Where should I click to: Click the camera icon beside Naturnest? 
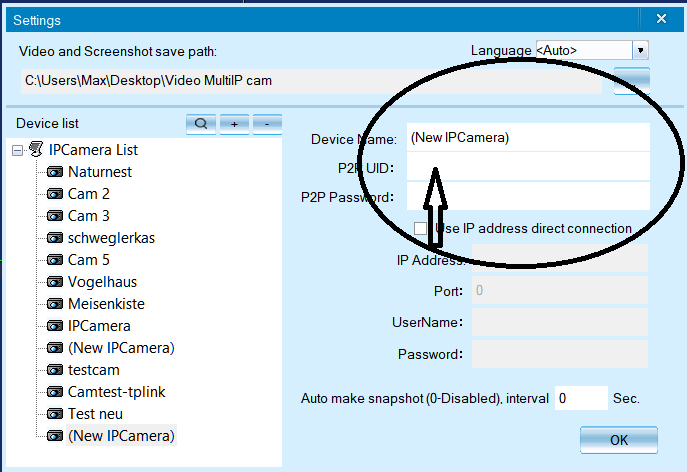55,172
